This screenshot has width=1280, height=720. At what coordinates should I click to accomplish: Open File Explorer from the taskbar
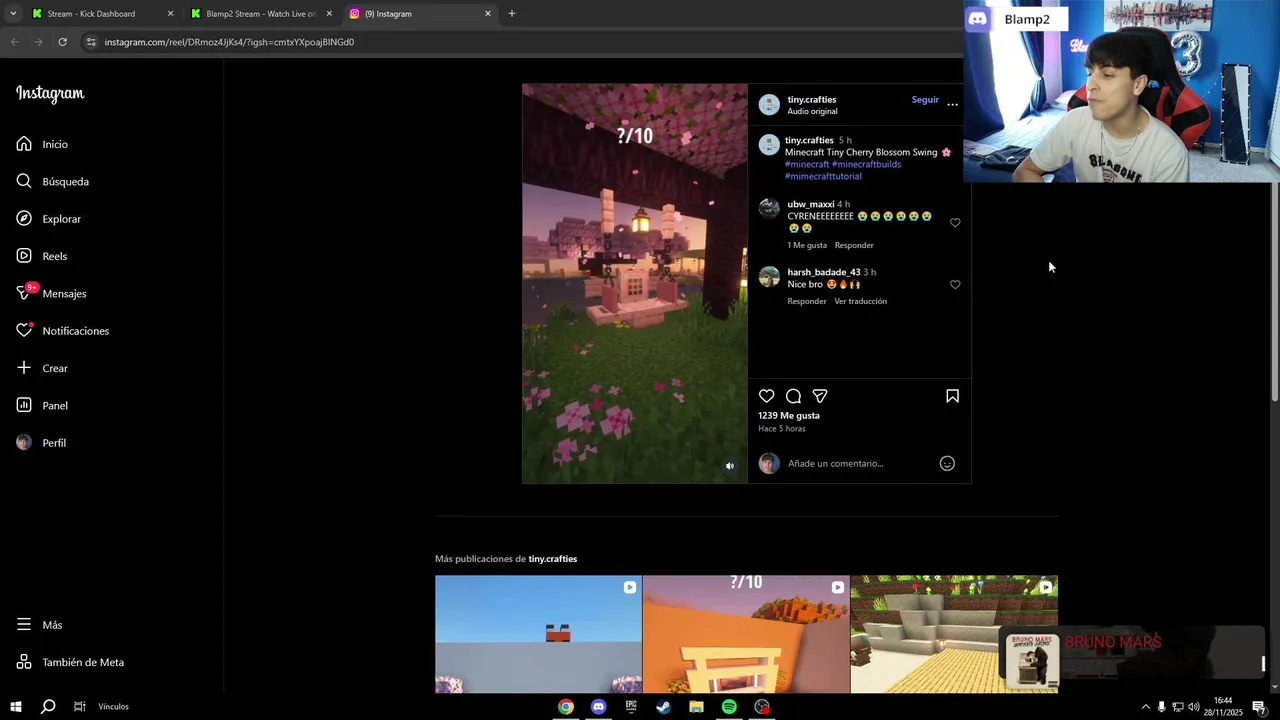(696, 707)
